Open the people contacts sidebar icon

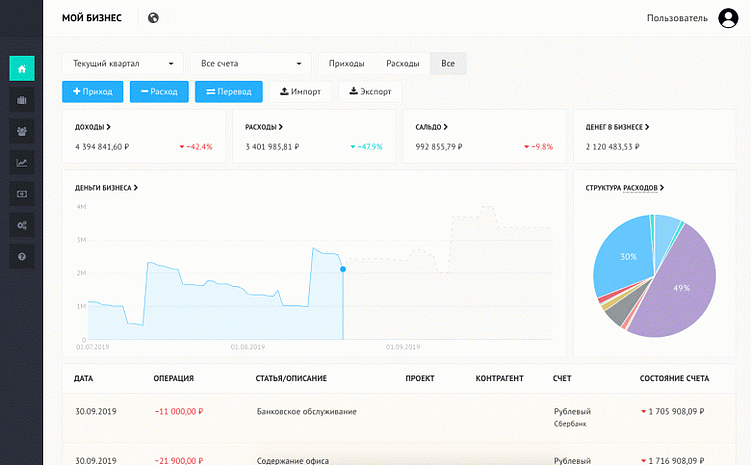[x=22, y=131]
